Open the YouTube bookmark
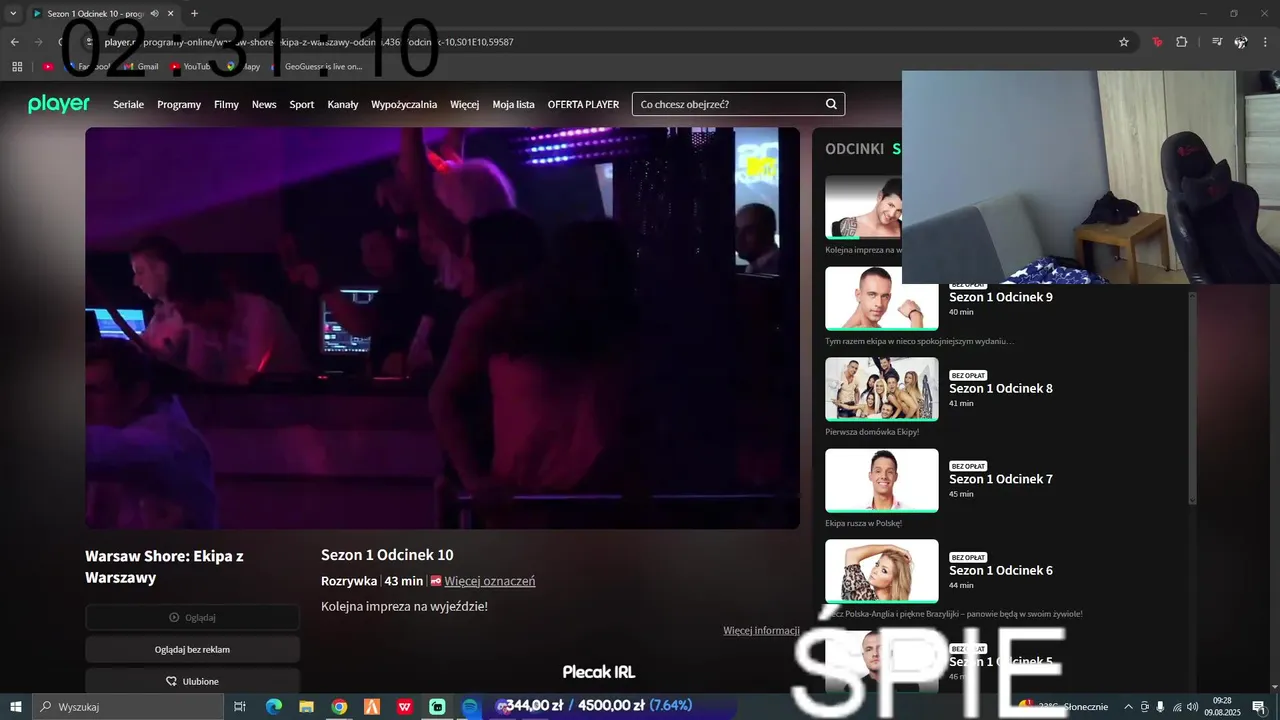This screenshot has height=720, width=1280. [x=190, y=67]
